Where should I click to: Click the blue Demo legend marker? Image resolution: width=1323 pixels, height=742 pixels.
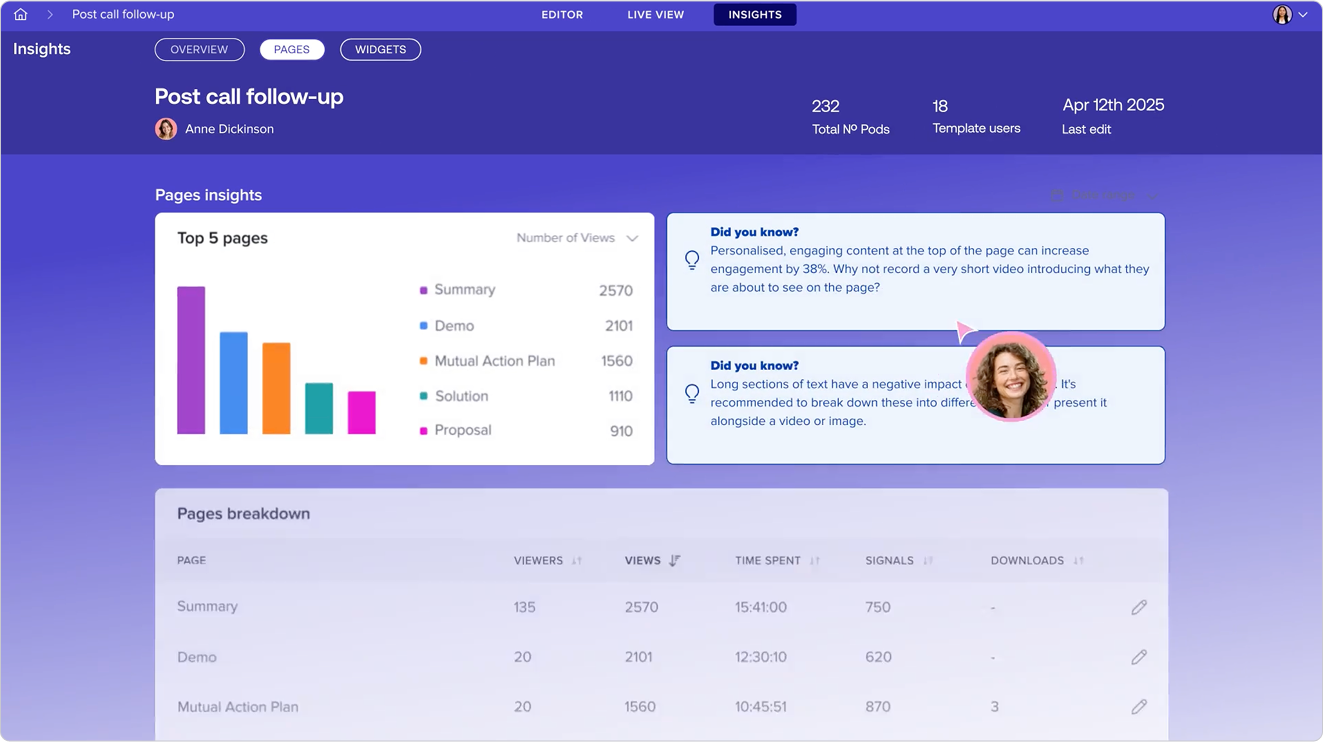click(424, 326)
